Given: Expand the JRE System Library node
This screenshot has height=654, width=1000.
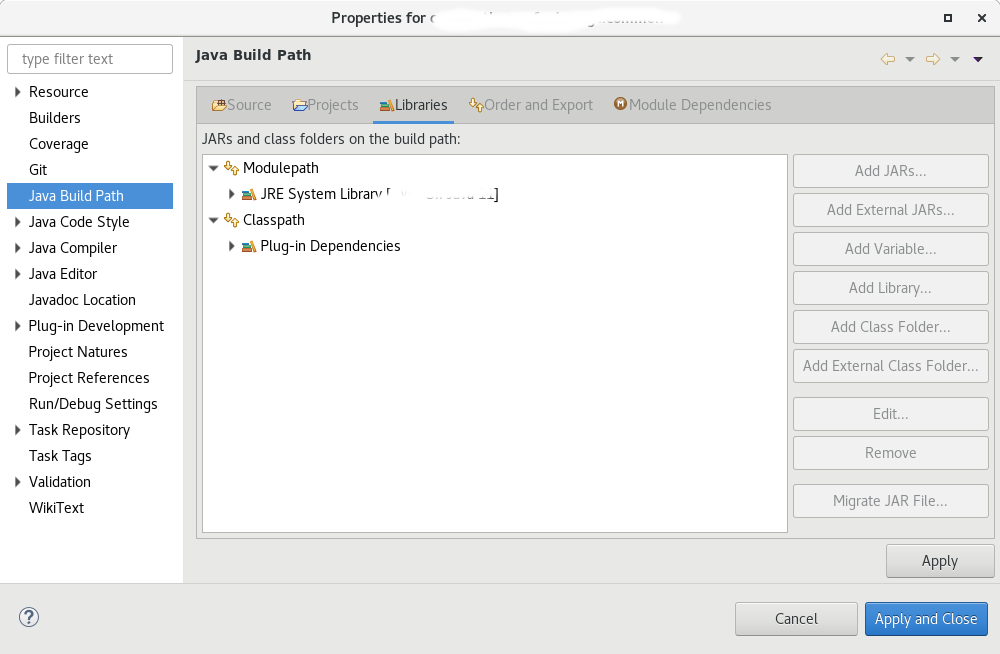Looking at the screenshot, I should (x=232, y=194).
